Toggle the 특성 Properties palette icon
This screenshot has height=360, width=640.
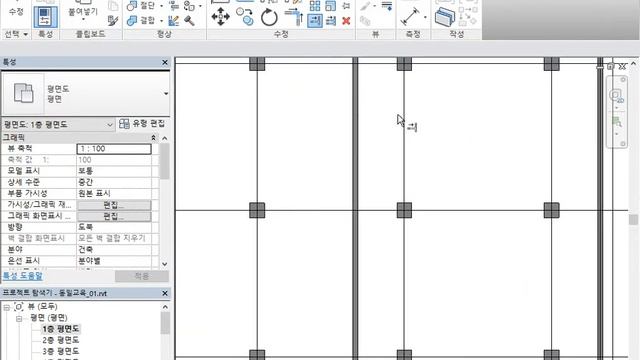[45, 17]
